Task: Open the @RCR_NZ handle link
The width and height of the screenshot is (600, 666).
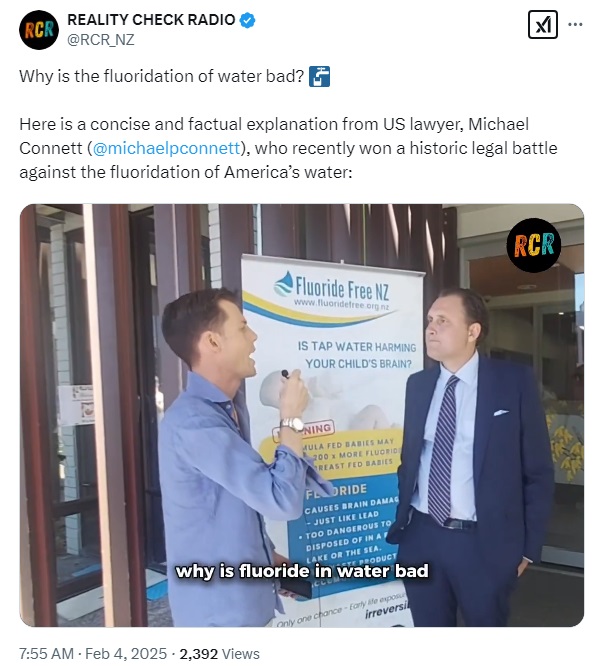Action: [x=101, y=40]
